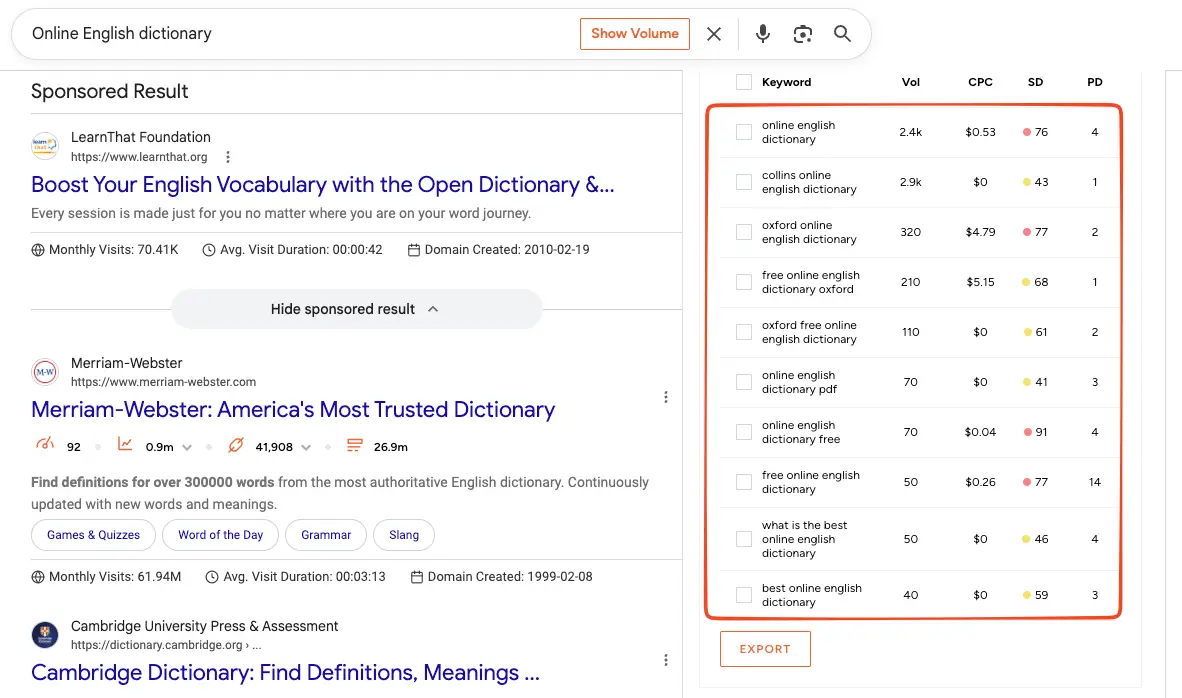This screenshot has height=698, width=1182.
Task: Click the Show Volume button
Action: (x=635, y=34)
